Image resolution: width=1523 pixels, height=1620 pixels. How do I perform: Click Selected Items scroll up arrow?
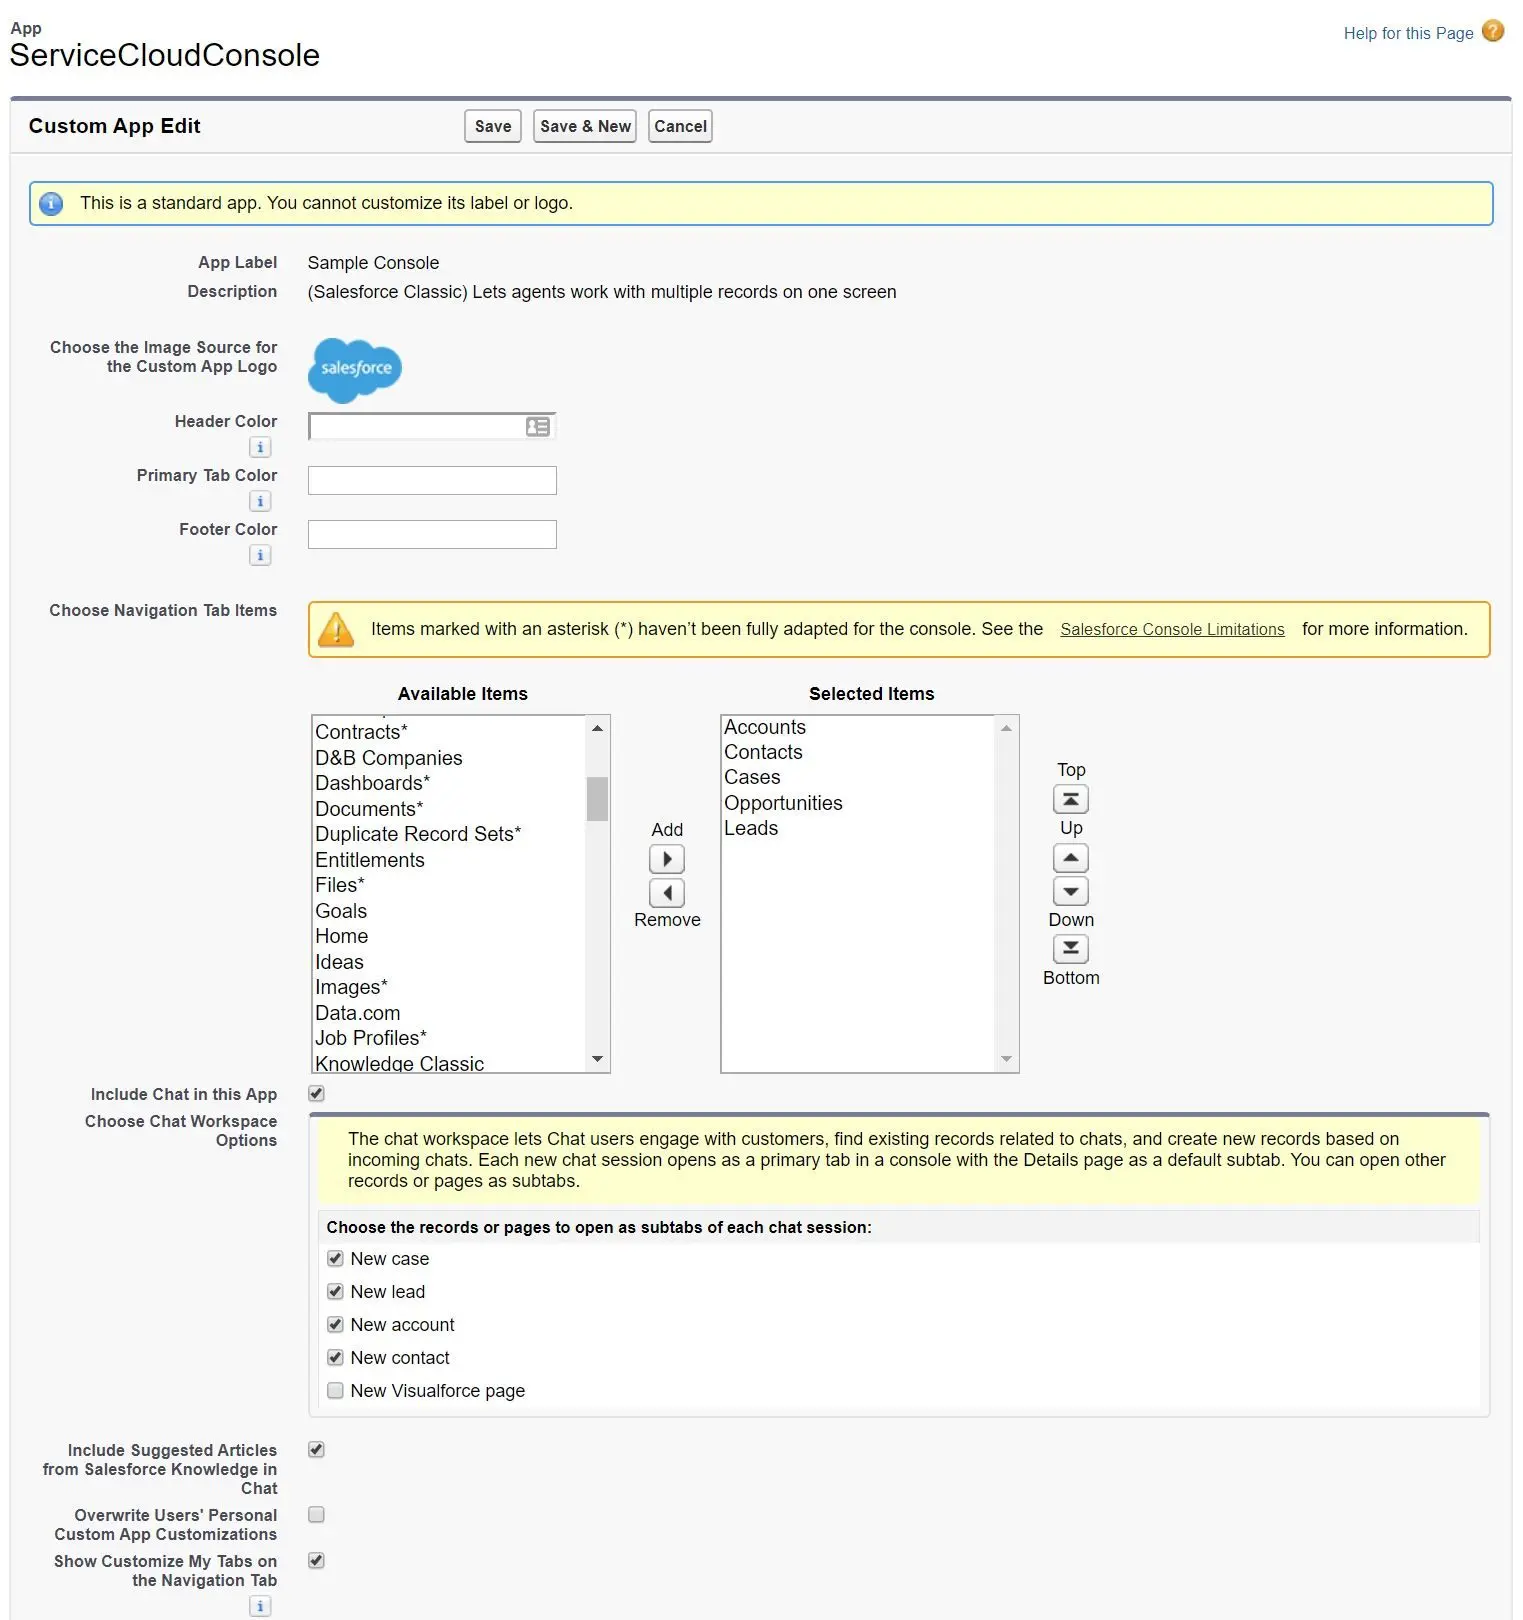[x=1006, y=728]
